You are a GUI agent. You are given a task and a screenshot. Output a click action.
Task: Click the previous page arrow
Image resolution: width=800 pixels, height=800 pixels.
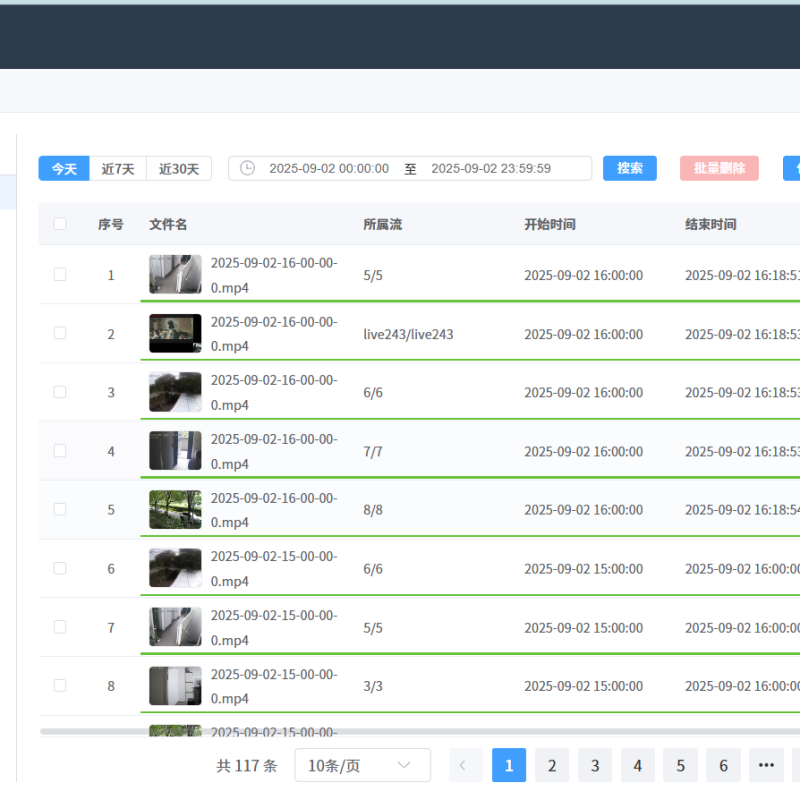point(463,765)
